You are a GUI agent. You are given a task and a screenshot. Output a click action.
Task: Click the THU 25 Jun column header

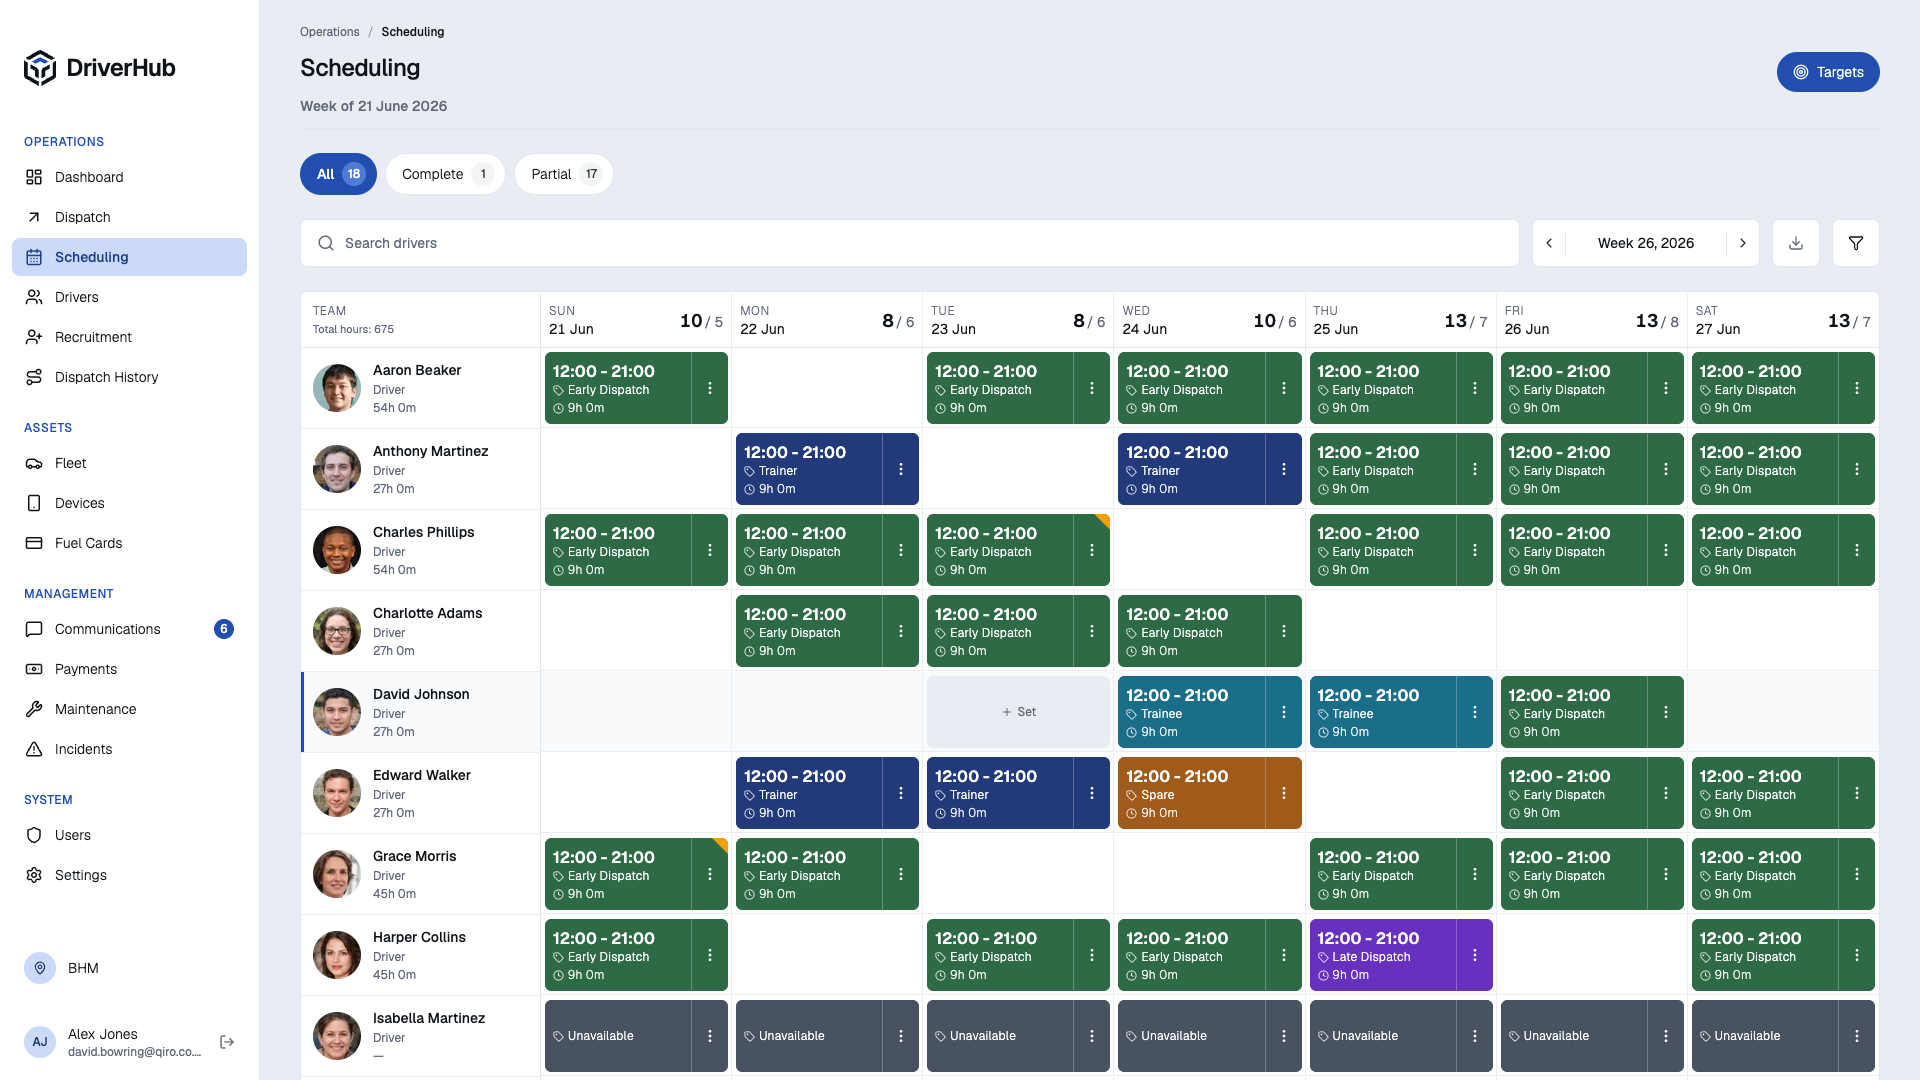pyautogui.click(x=1400, y=320)
